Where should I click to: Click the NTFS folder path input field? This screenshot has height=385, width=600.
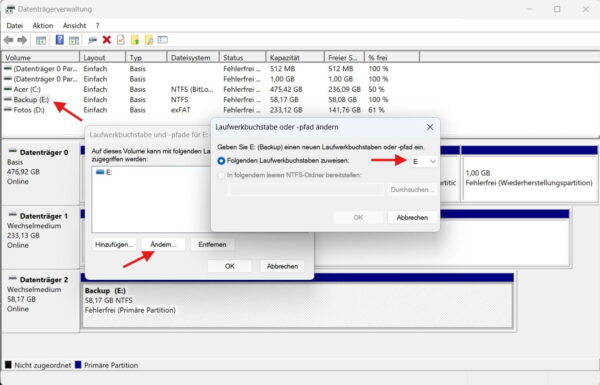coord(306,189)
